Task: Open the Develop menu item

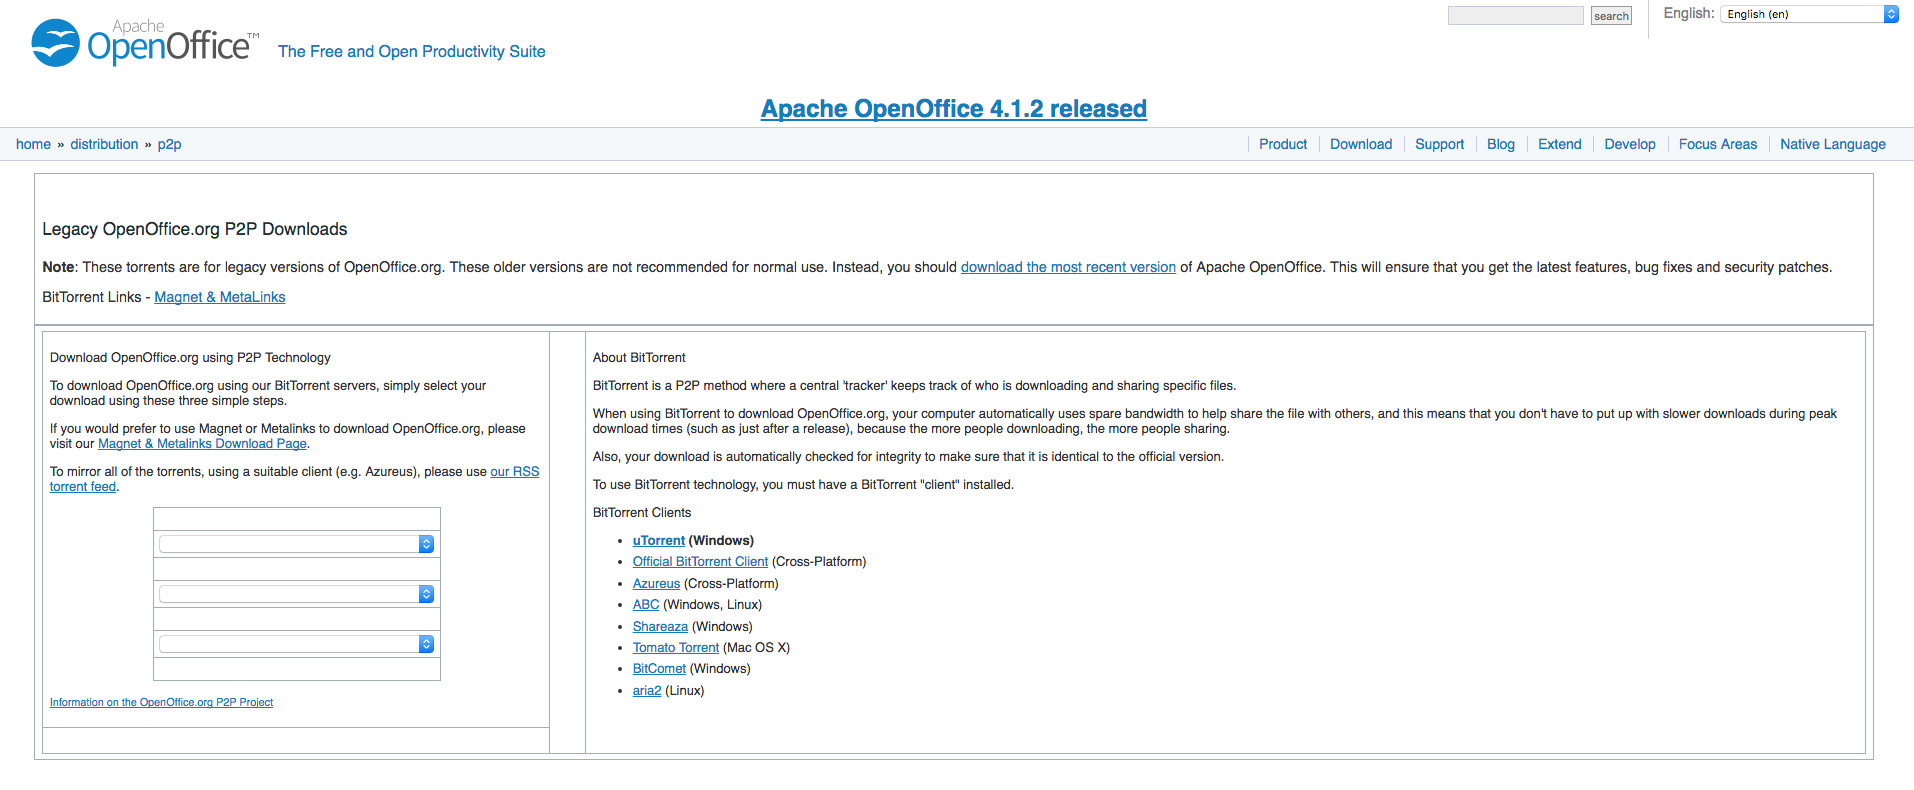Action: tap(1630, 144)
